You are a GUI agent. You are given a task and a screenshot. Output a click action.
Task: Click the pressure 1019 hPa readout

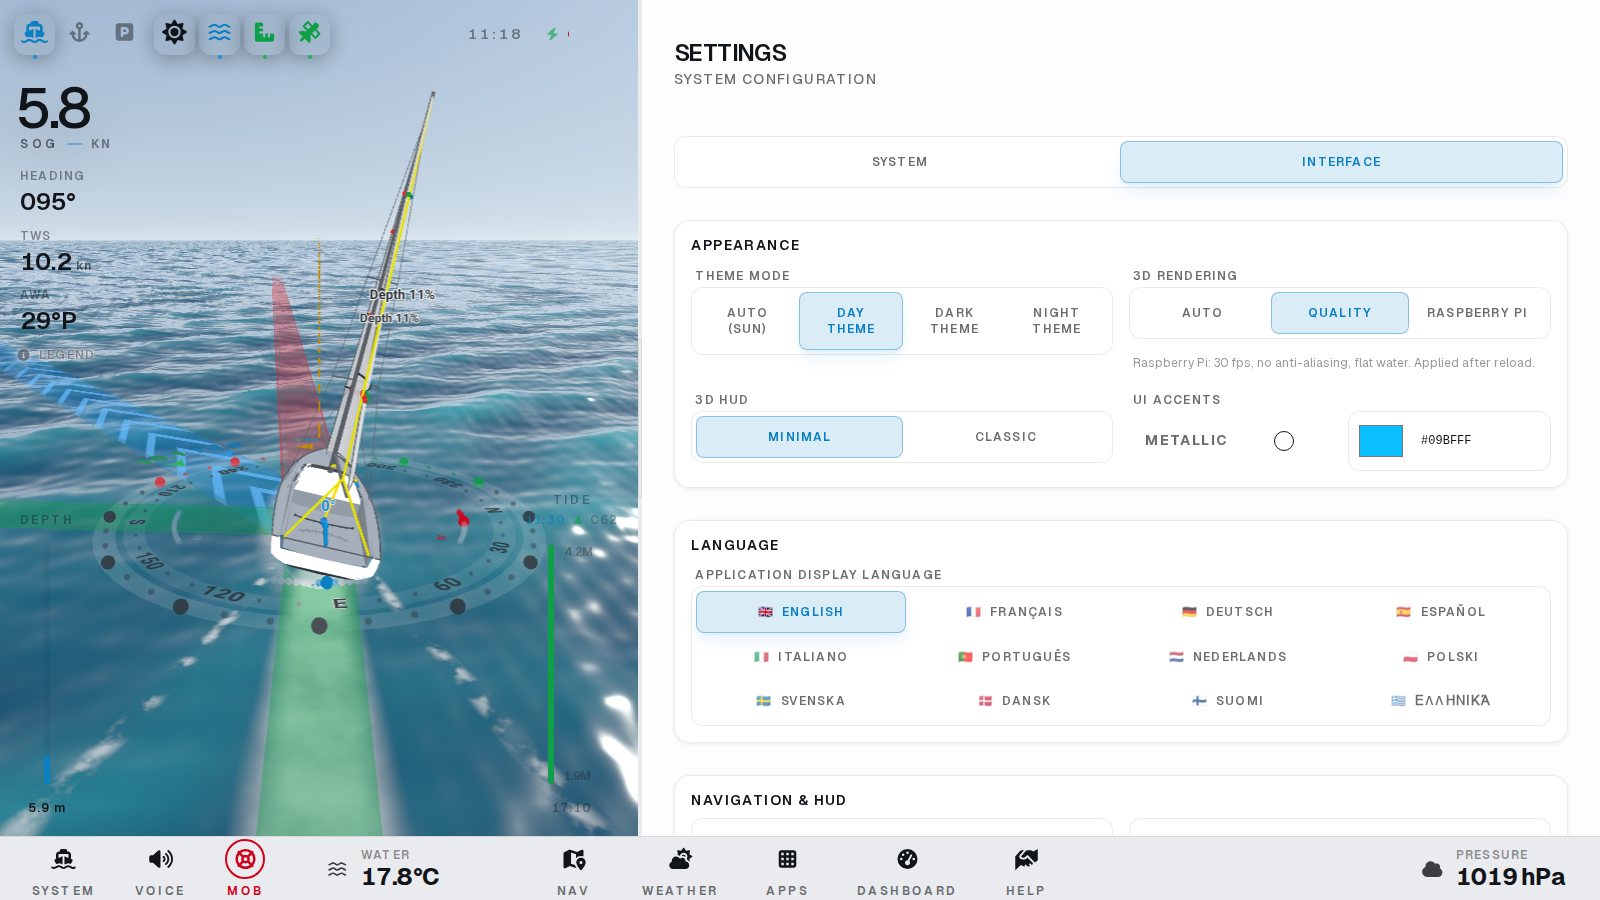point(1511,877)
